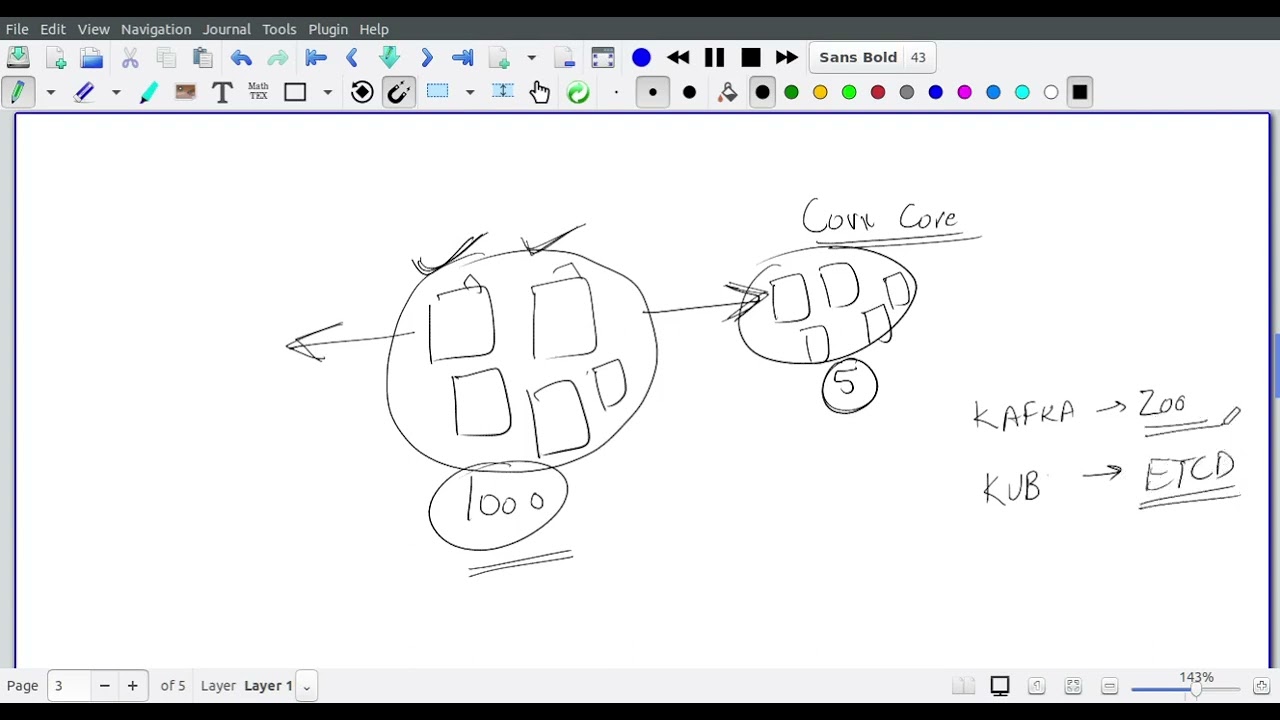Open the custom color square button
This screenshot has width=1280, height=720.
tap(1080, 93)
